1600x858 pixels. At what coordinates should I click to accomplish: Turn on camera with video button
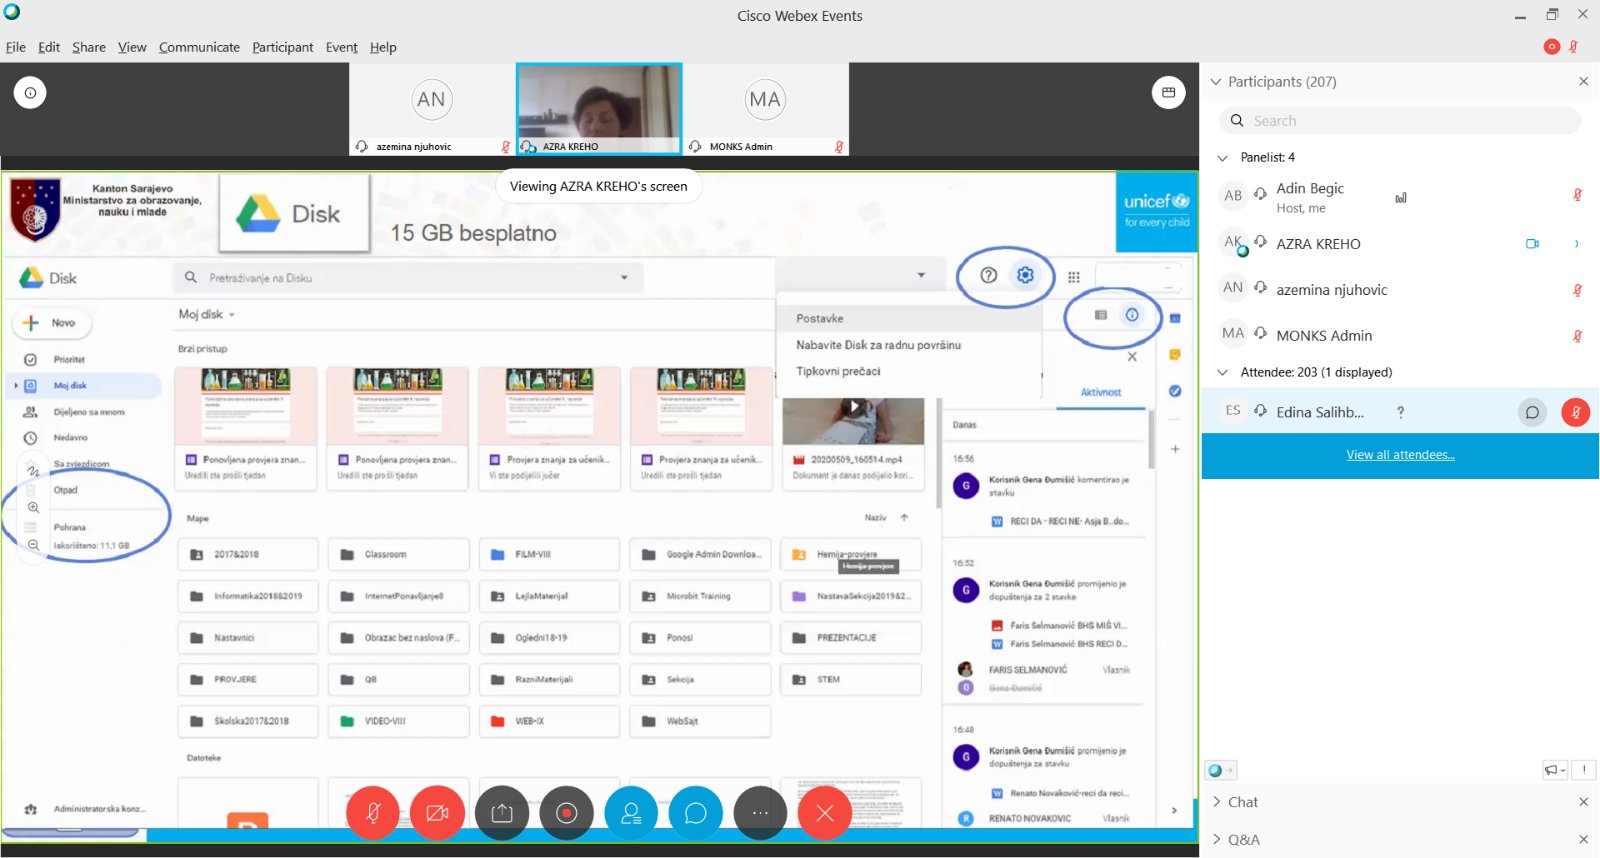coord(437,813)
